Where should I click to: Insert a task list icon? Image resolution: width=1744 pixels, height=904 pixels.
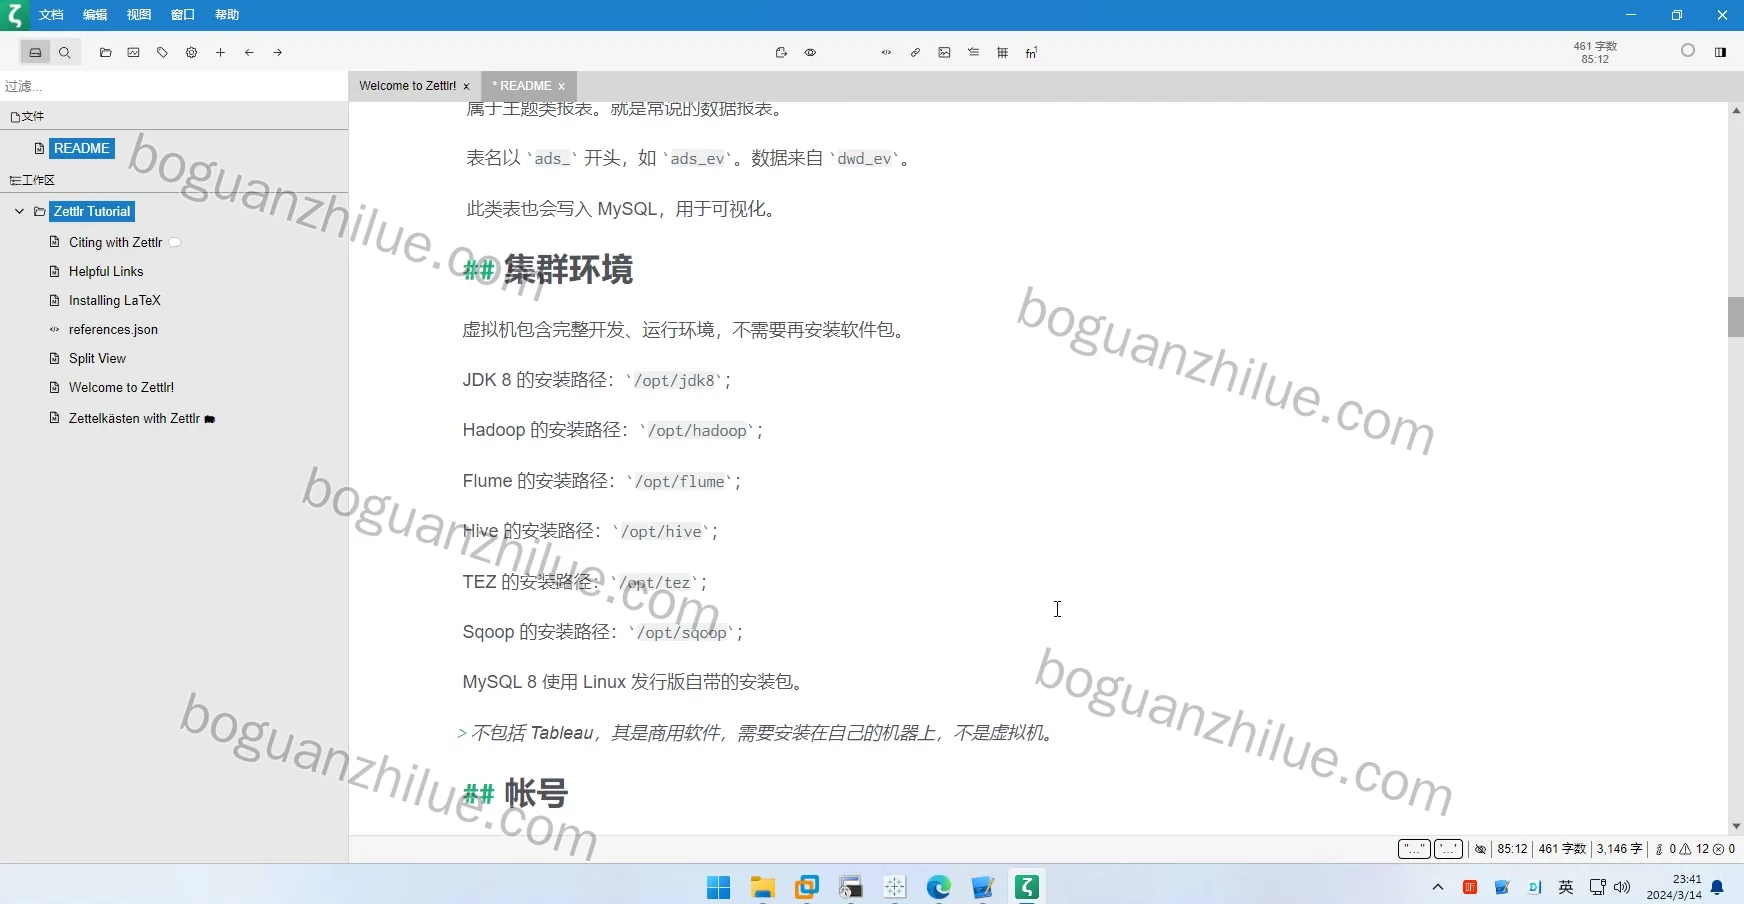[973, 53]
